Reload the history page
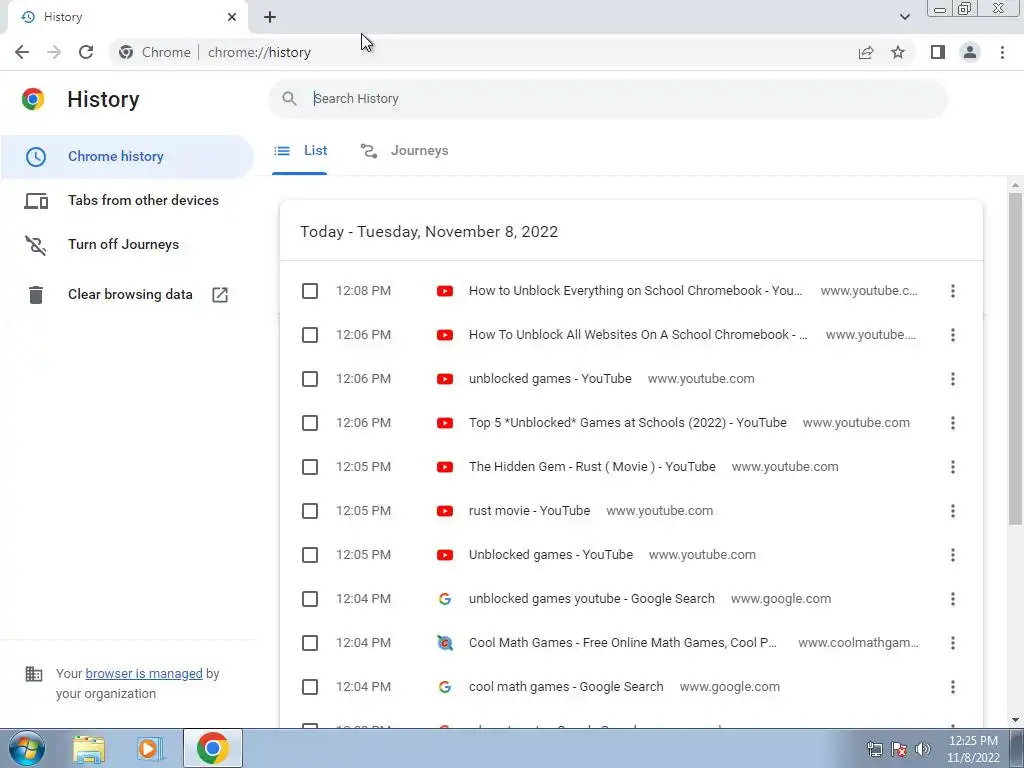 86,52
